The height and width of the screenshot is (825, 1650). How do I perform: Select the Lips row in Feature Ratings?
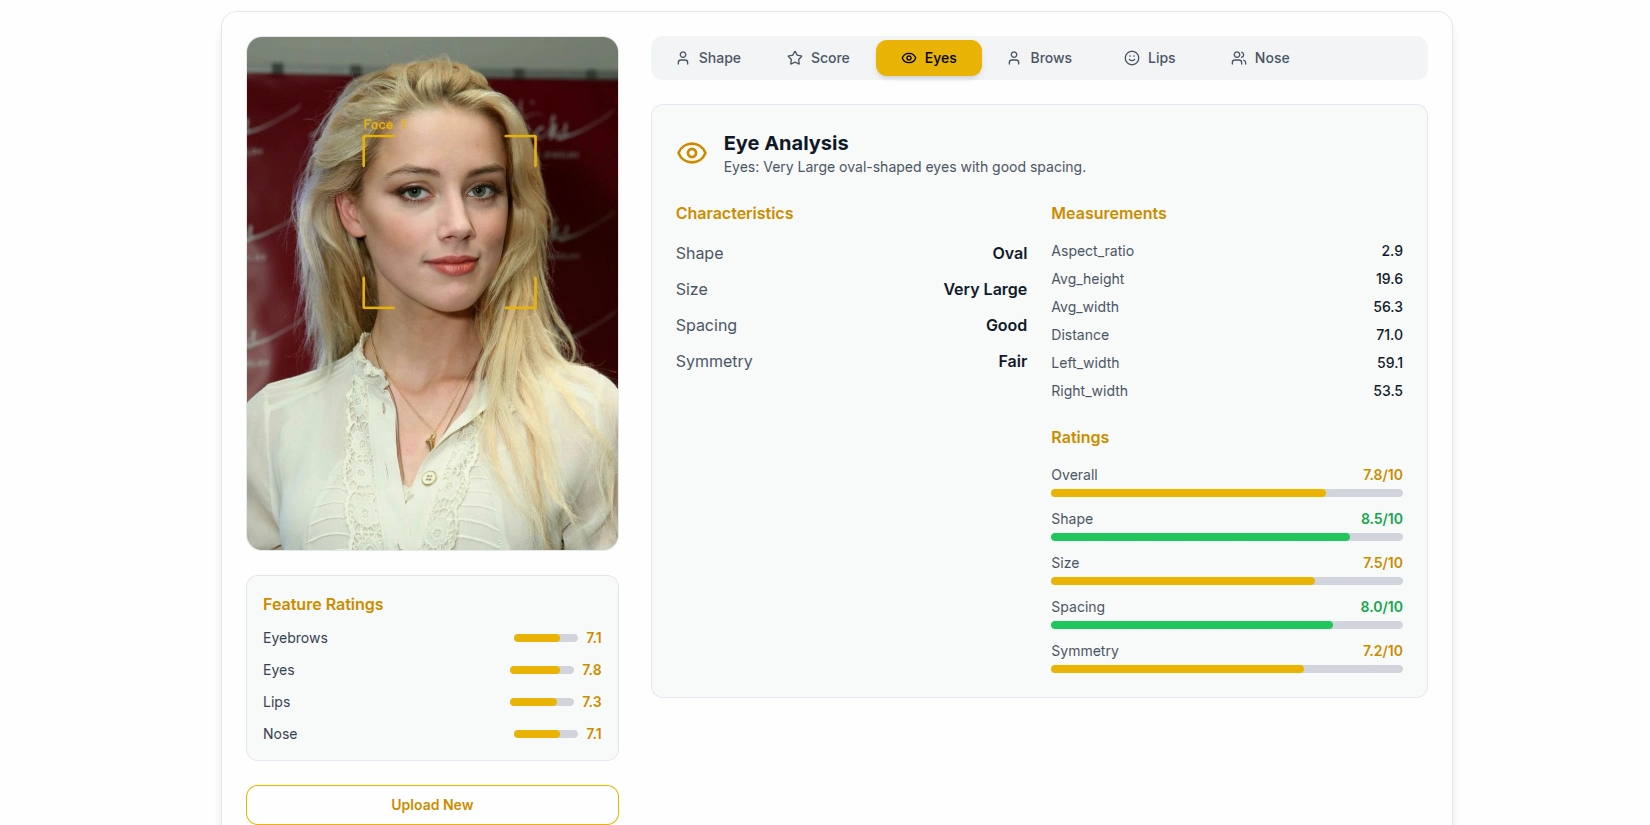click(432, 702)
